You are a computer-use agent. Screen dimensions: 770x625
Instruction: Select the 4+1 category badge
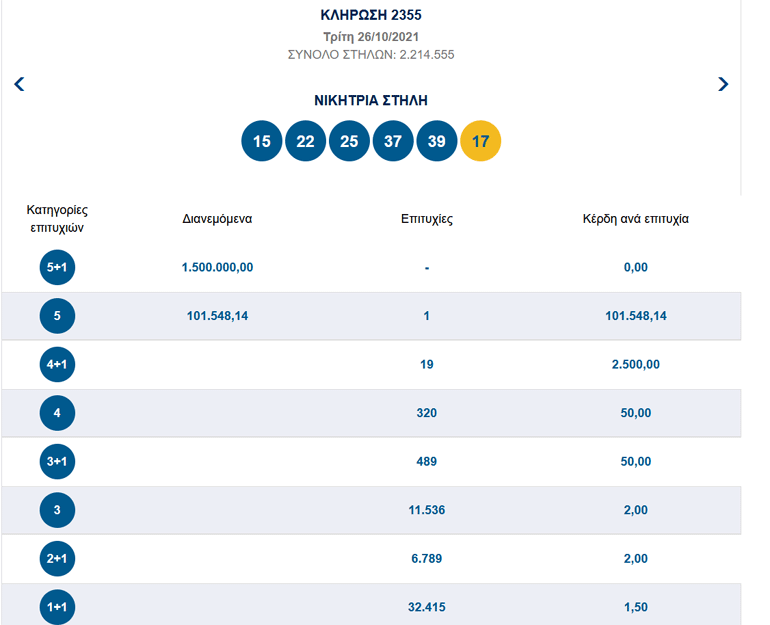[57, 365]
